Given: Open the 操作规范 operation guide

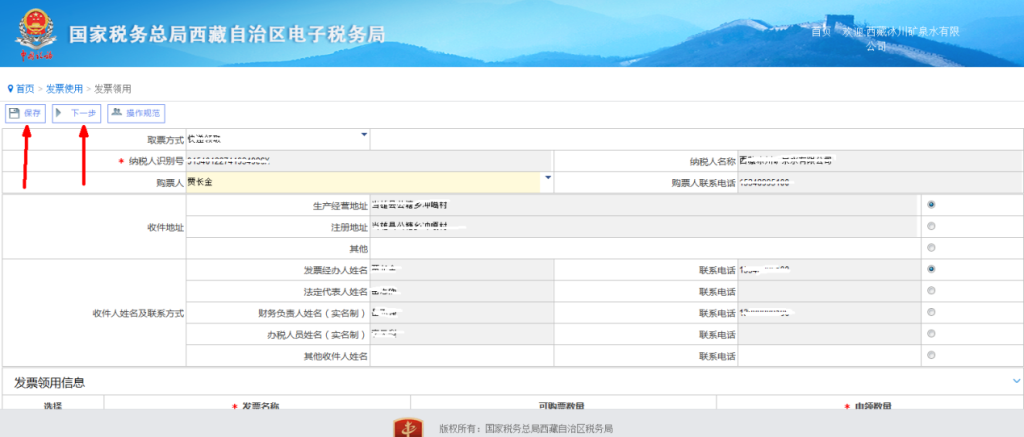Looking at the screenshot, I should click(135, 113).
